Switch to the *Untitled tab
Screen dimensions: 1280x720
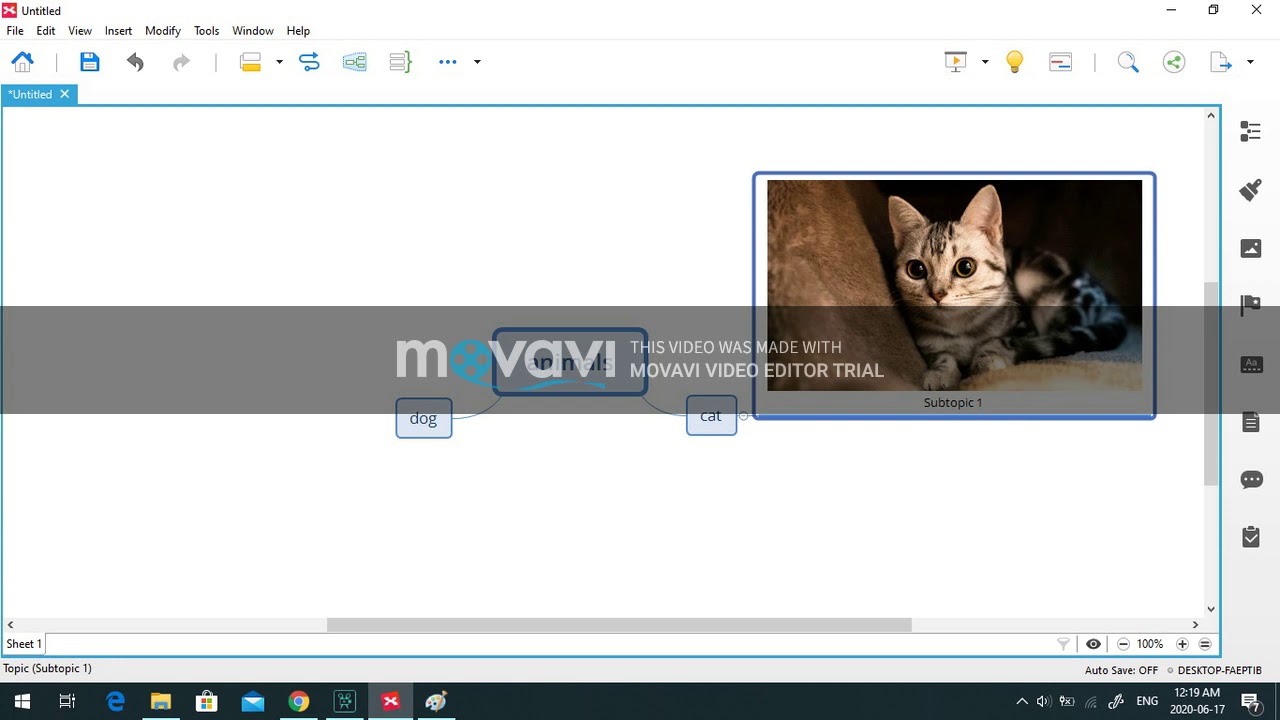[30, 94]
